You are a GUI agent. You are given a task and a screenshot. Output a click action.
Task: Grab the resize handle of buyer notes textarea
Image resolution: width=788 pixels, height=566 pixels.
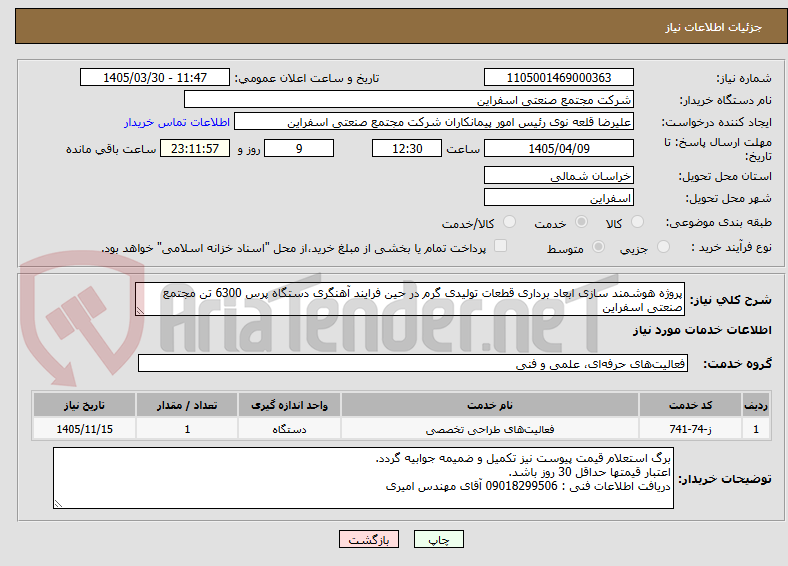[58, 504]
